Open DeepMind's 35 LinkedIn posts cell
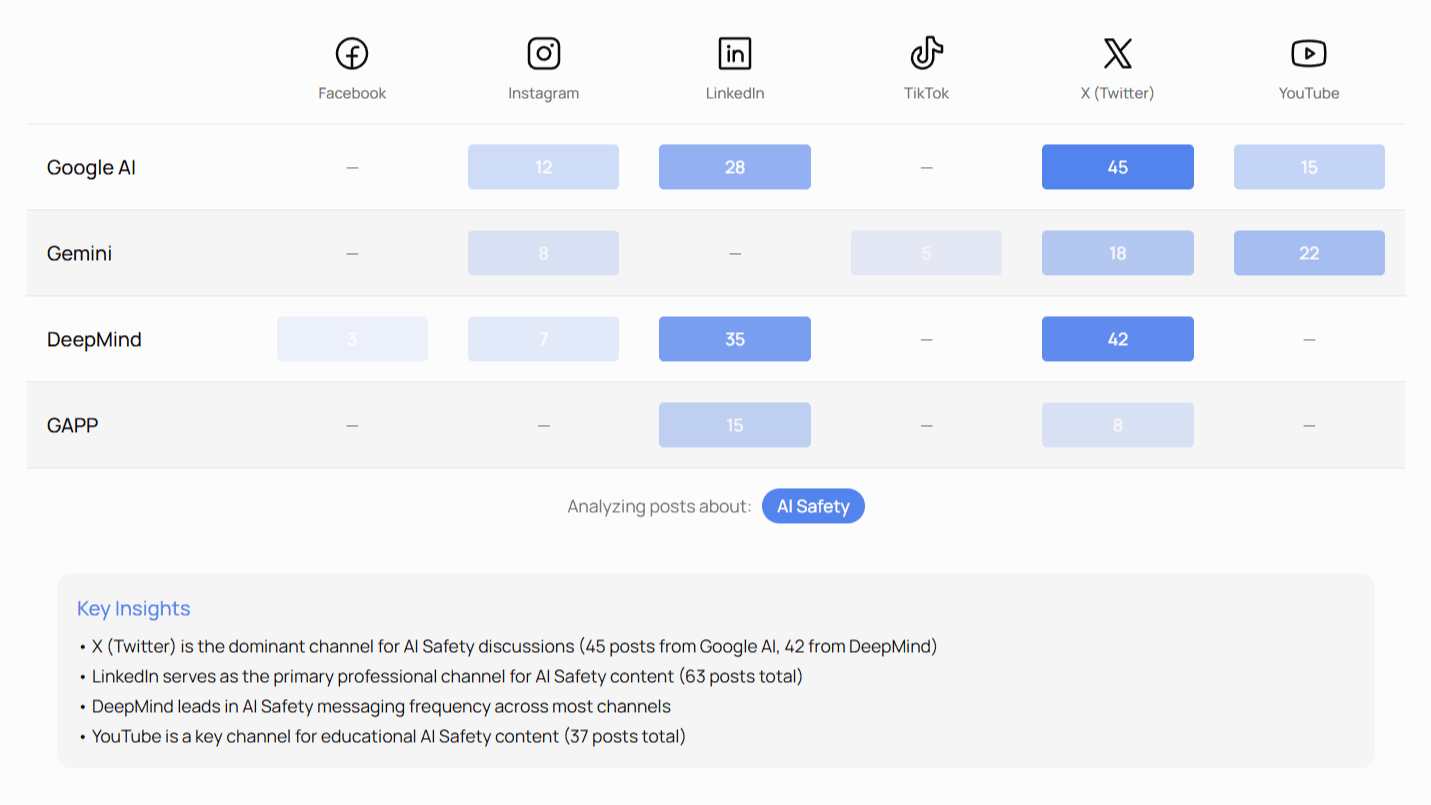 coord(734,339)
